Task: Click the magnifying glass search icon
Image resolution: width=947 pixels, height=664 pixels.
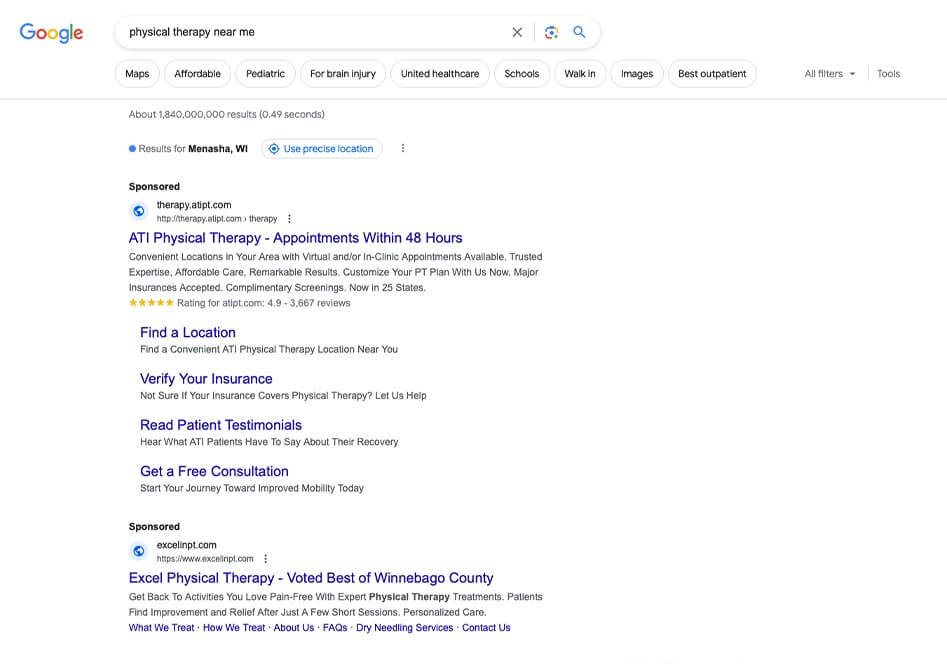Action: coord(579,32)
